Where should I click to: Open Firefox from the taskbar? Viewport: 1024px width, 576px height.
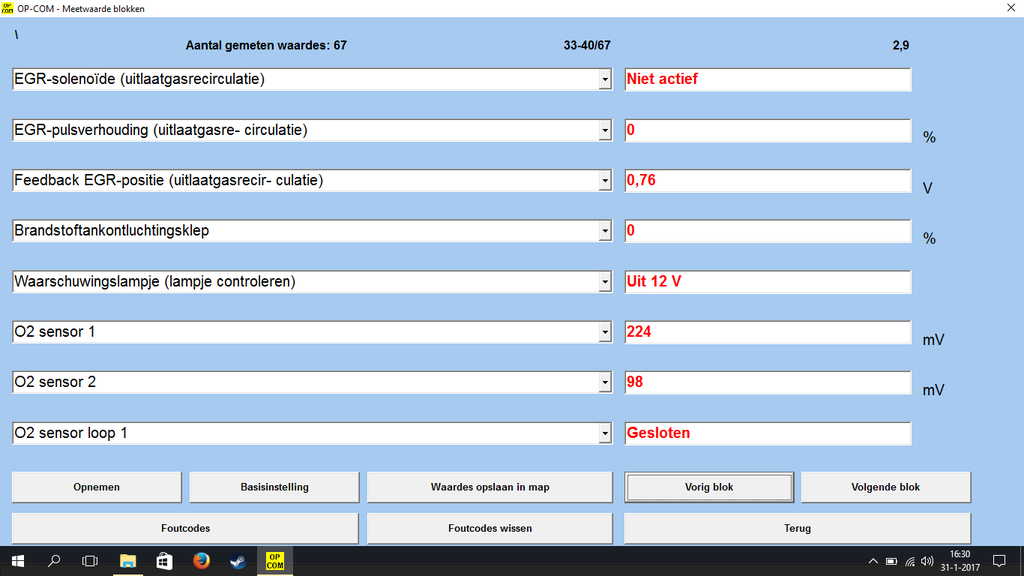coord(201,561)
